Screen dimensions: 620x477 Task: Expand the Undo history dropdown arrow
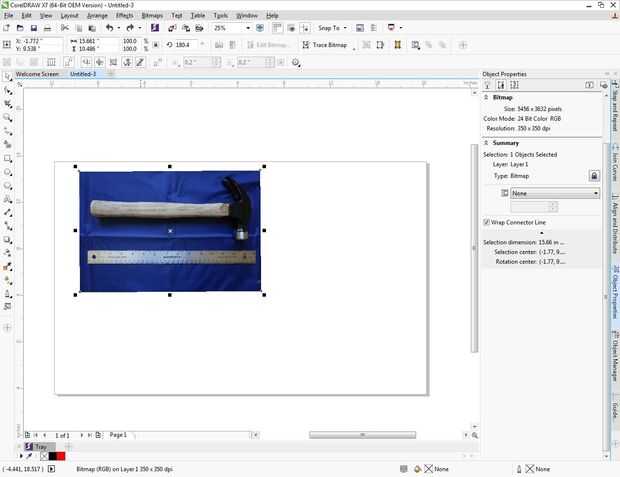(x=119, y=28)
